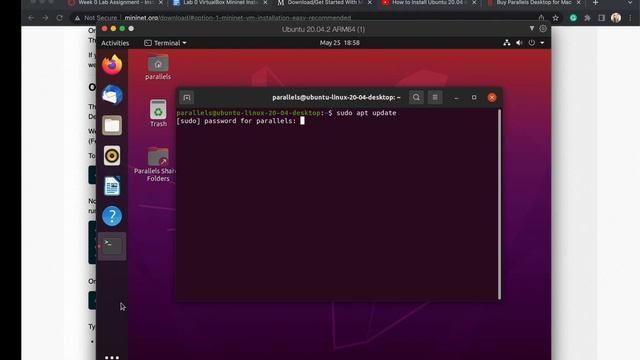The height and width of the screenshot is (360, 640).
Task: Close the terminal window
Action: [492, 98]
